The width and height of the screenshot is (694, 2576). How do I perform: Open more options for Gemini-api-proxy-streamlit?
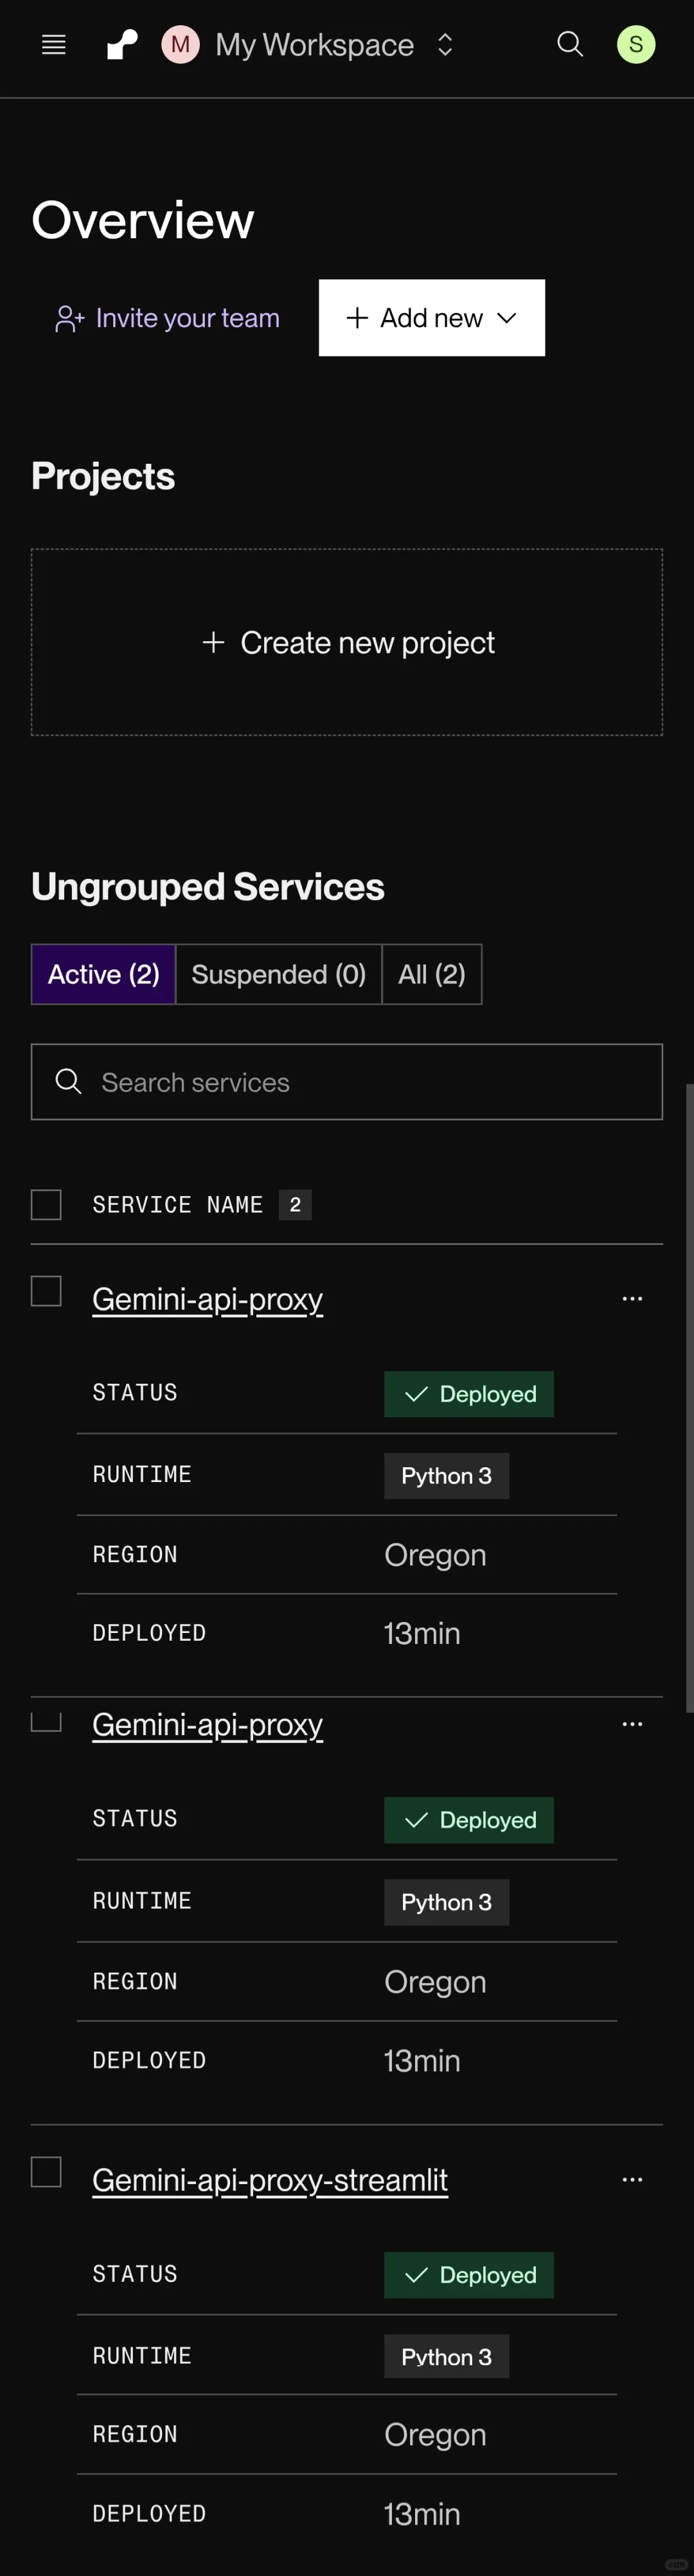[x=632, y=2180]
